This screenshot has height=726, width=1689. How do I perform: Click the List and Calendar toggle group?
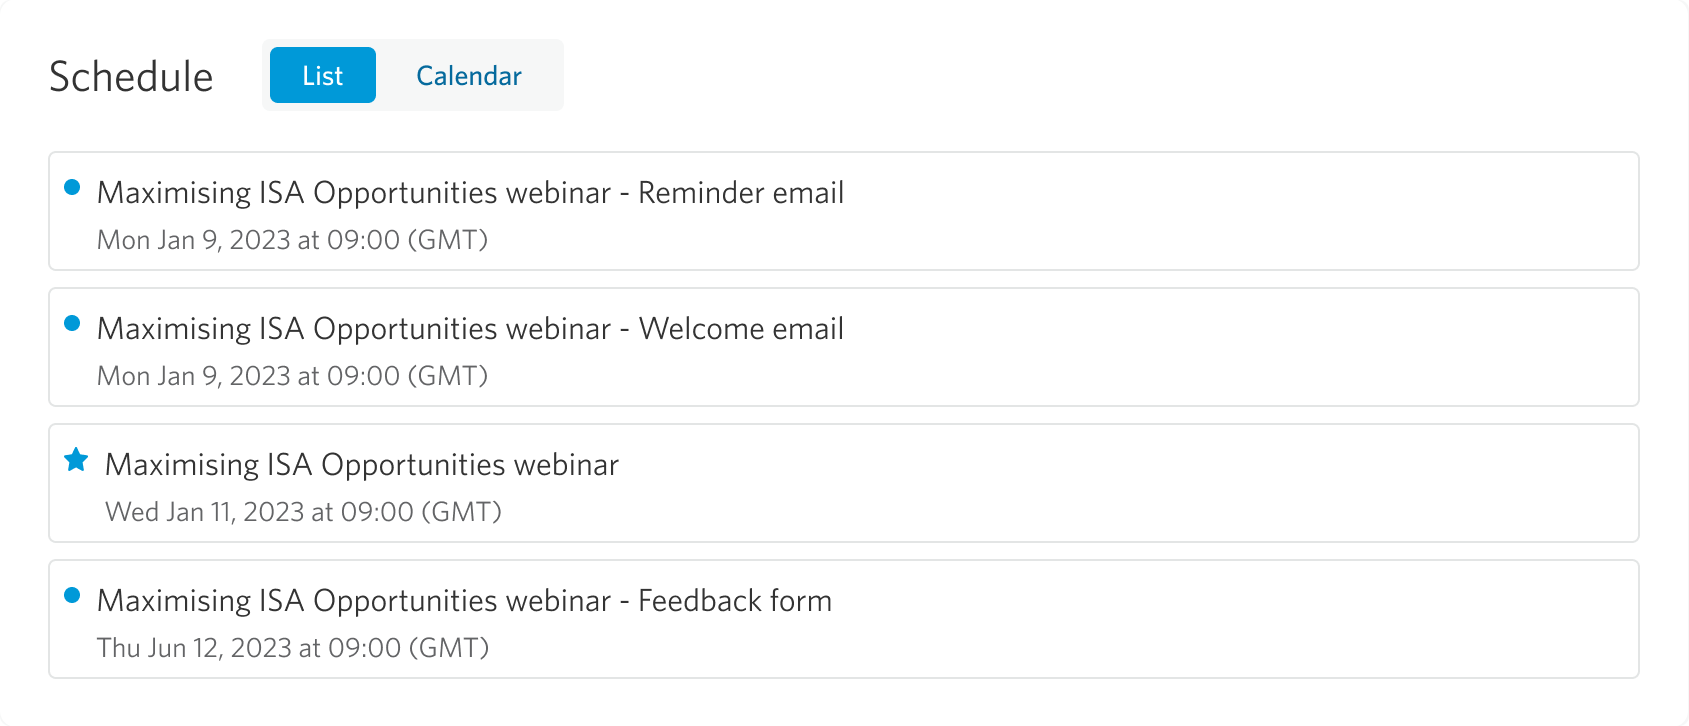[414, 75]
